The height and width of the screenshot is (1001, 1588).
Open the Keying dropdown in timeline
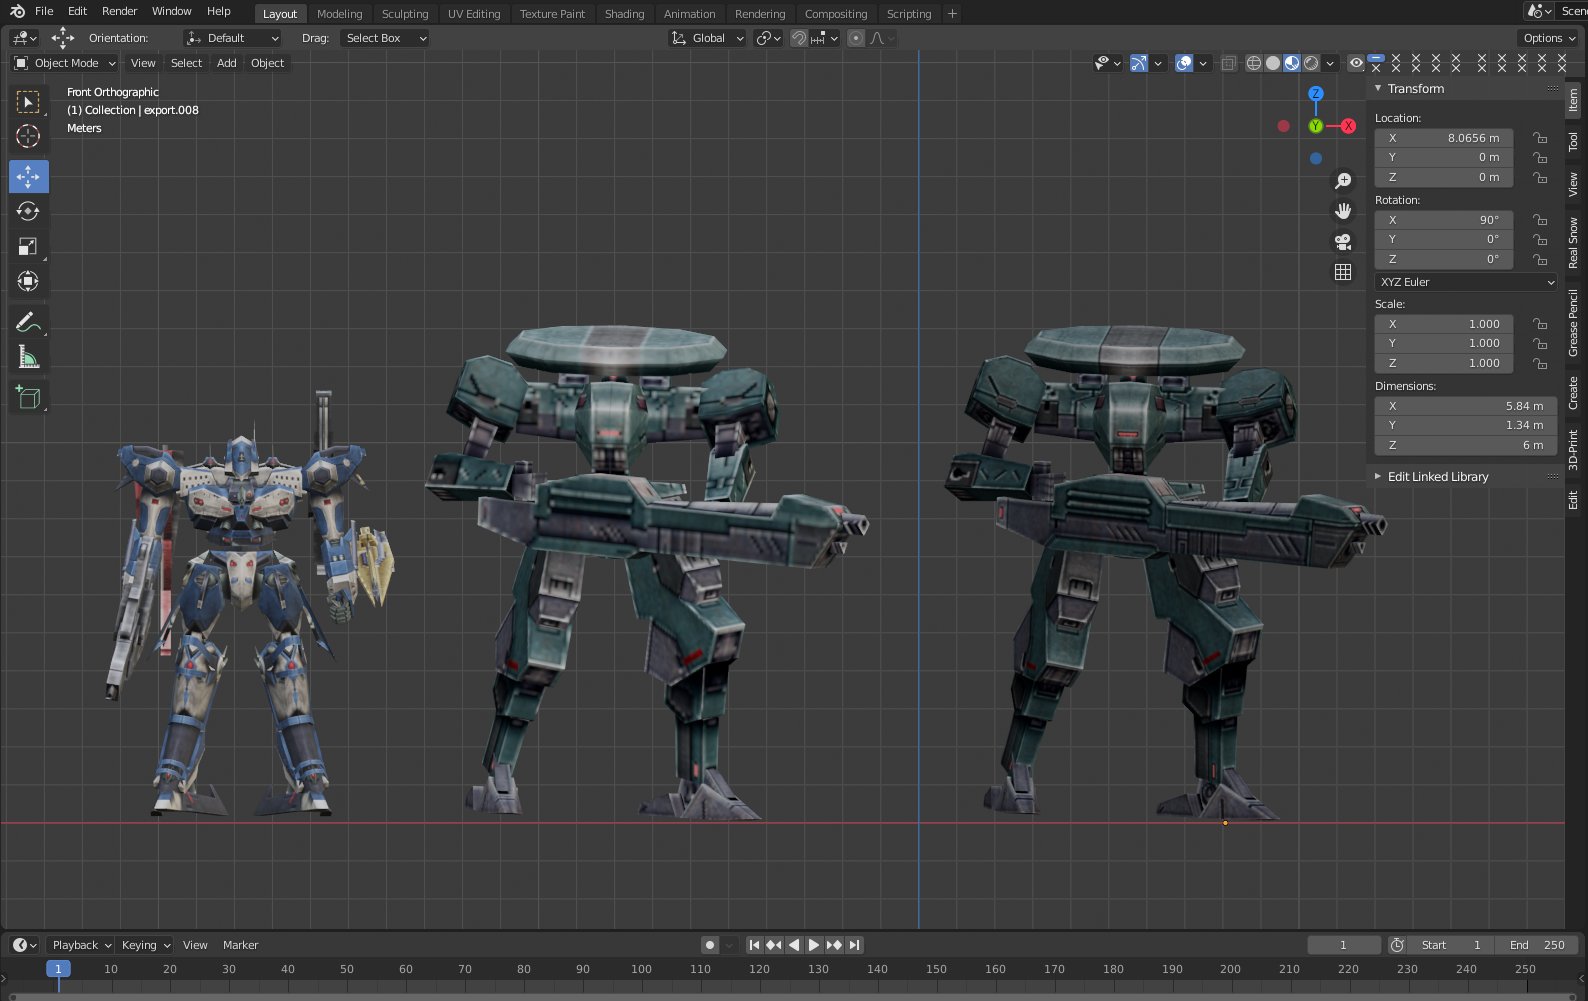point(145,945)
